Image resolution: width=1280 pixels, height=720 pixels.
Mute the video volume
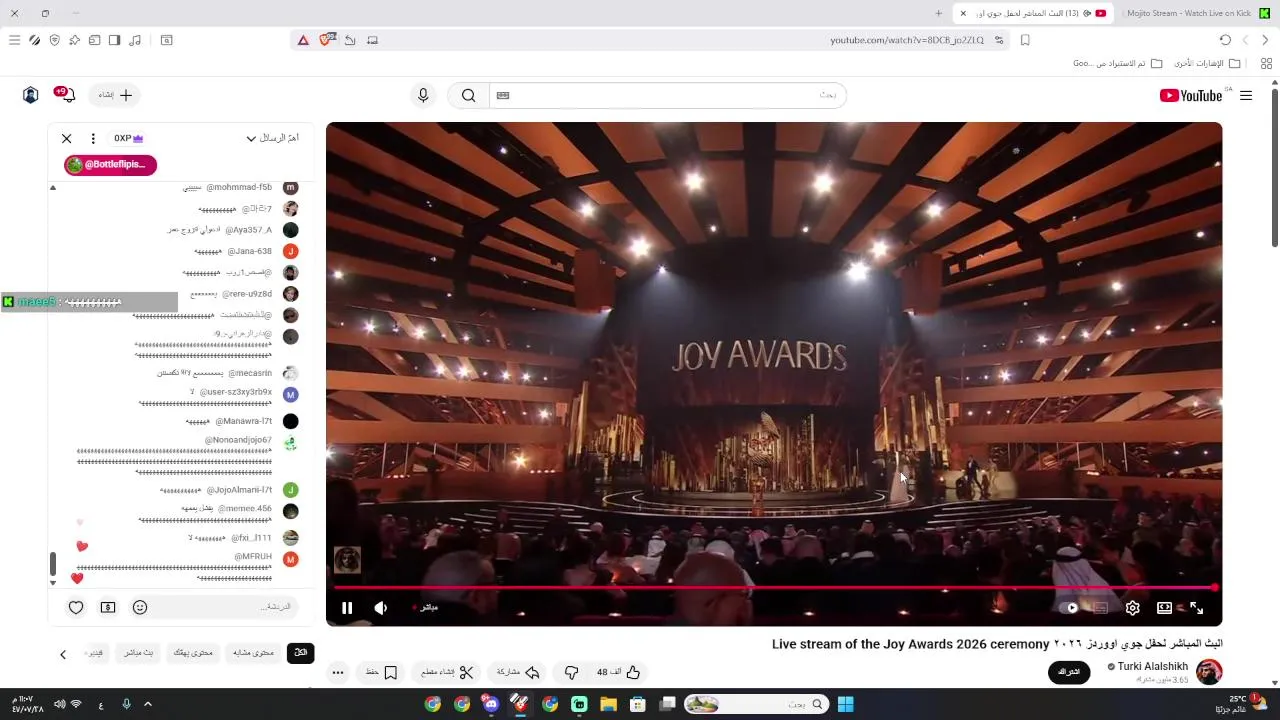click(381, 608)
